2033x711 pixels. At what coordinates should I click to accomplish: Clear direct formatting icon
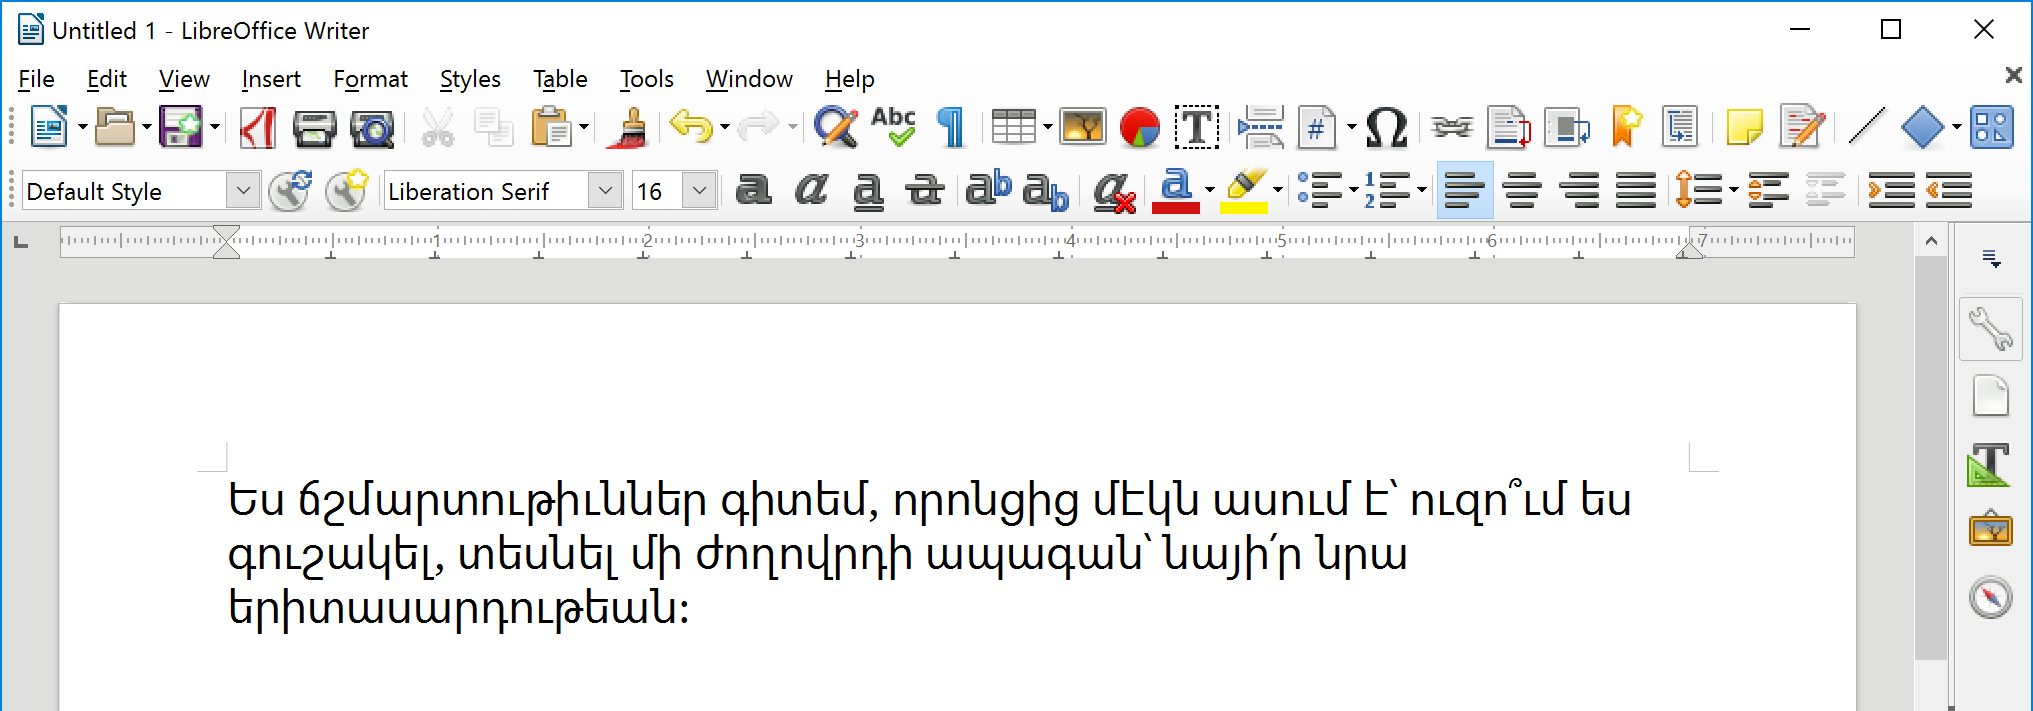(x=1113, y=190)
